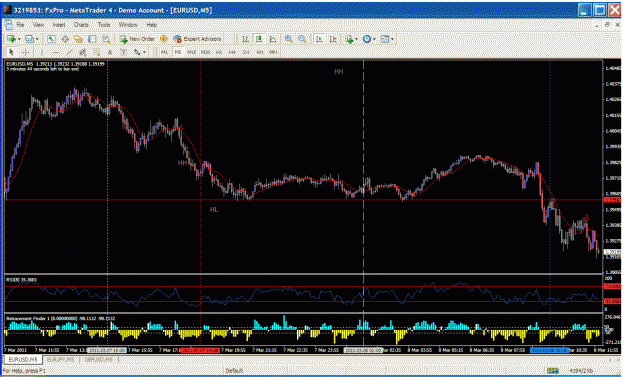Set timeframe to M1
The height and width of the screenshot is (377, 625).
[164, 52]
